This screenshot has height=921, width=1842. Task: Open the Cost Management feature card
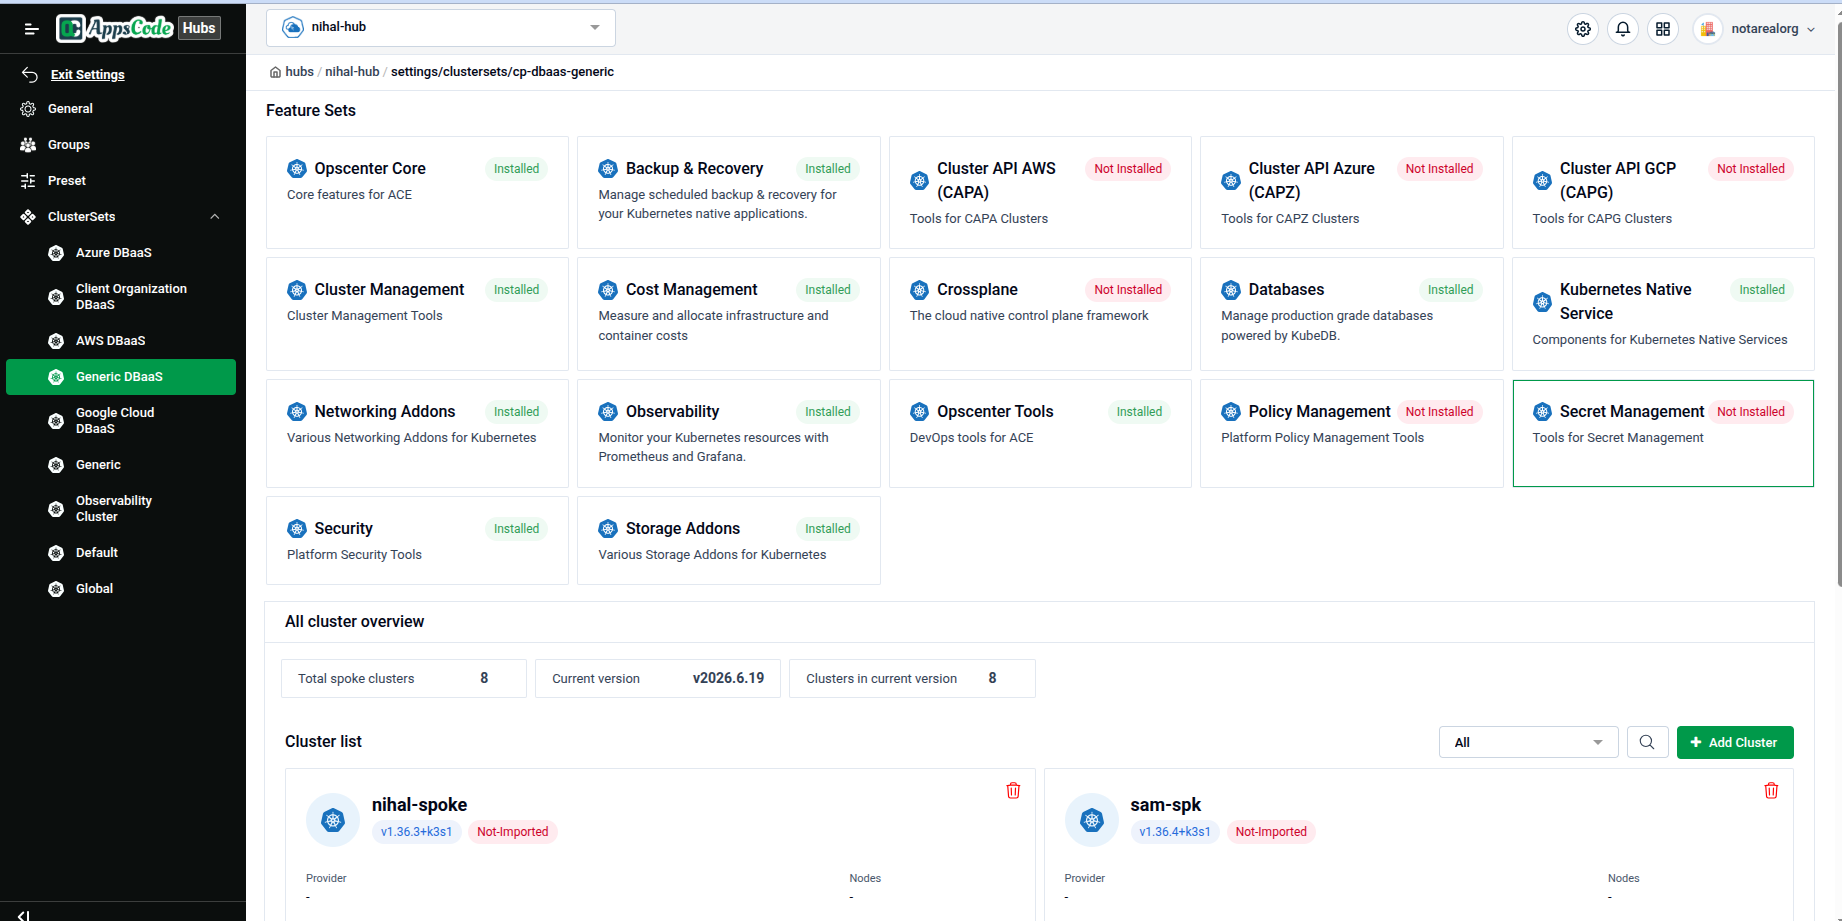click(x=729, y=314)
